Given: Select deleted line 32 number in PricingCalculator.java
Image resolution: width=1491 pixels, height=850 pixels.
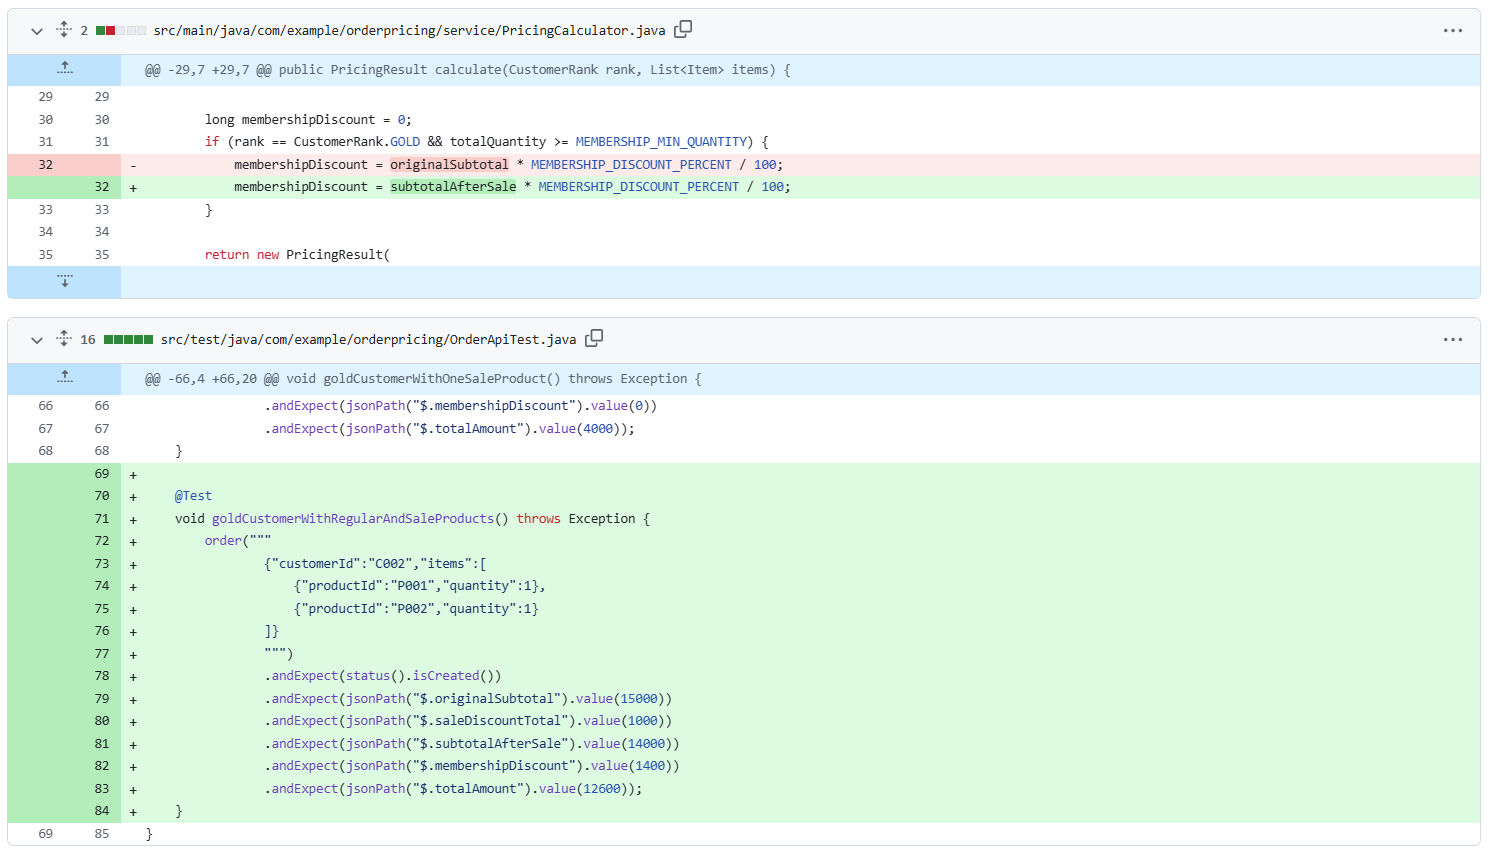Looking at the screenshot, I should click(46, 164).
